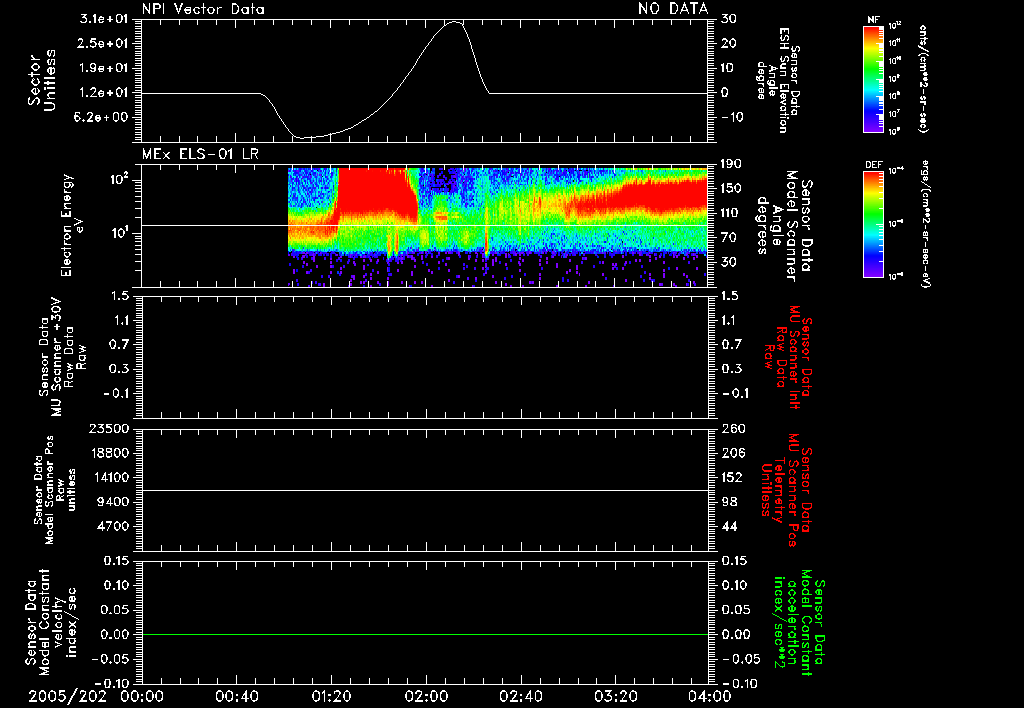Image resolution: width=1024 pixels, height=708 pixels.
Task: Click the peak of the sun elevation curve
Action: coord(455,22)
